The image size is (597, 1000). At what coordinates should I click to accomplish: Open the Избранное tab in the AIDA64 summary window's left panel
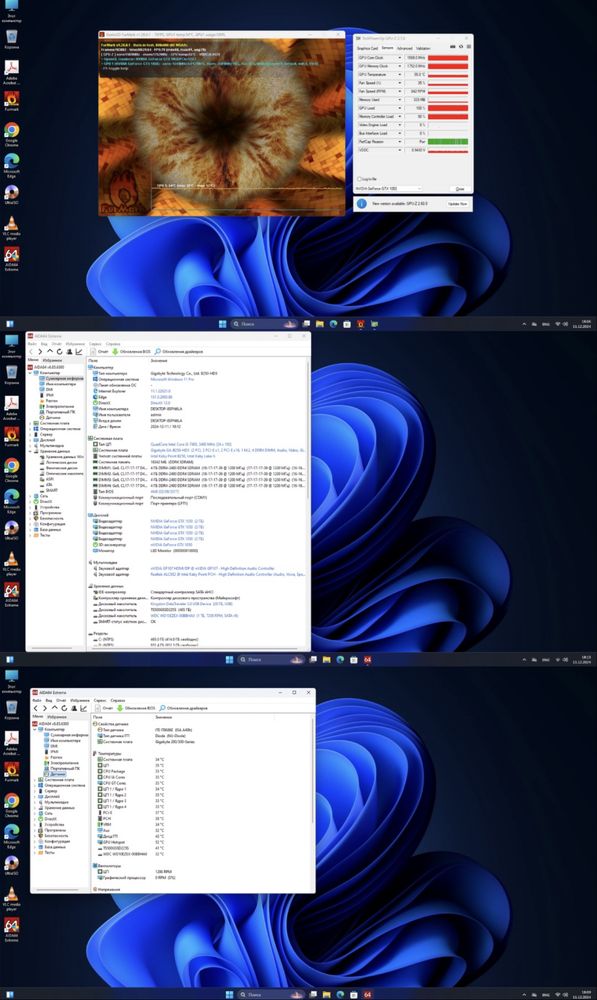[52, 360]
